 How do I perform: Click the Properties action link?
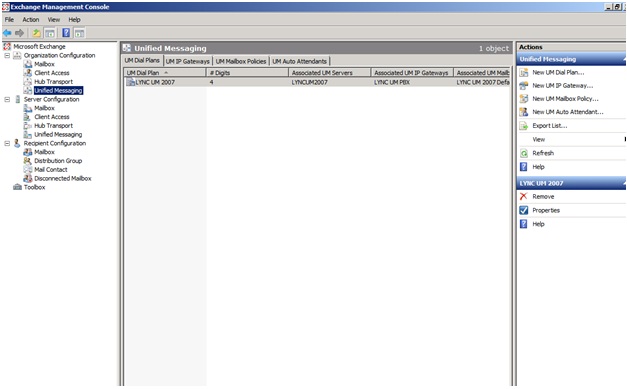[546, 210]
